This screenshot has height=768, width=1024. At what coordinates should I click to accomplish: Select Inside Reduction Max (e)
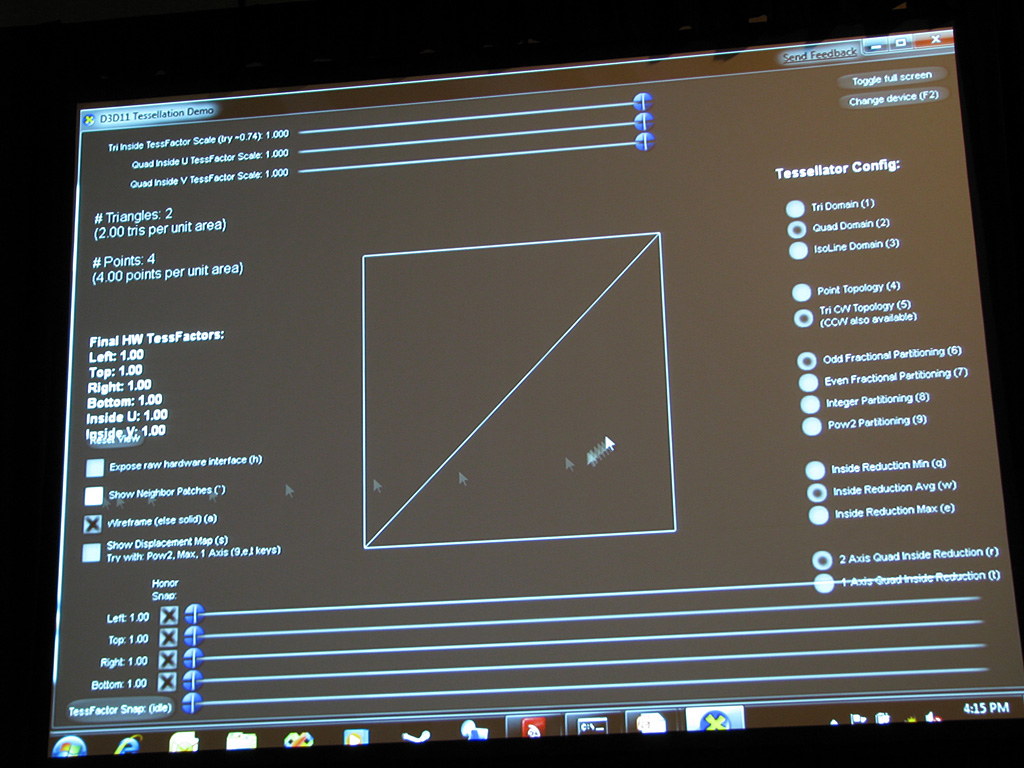pos(818,515)
